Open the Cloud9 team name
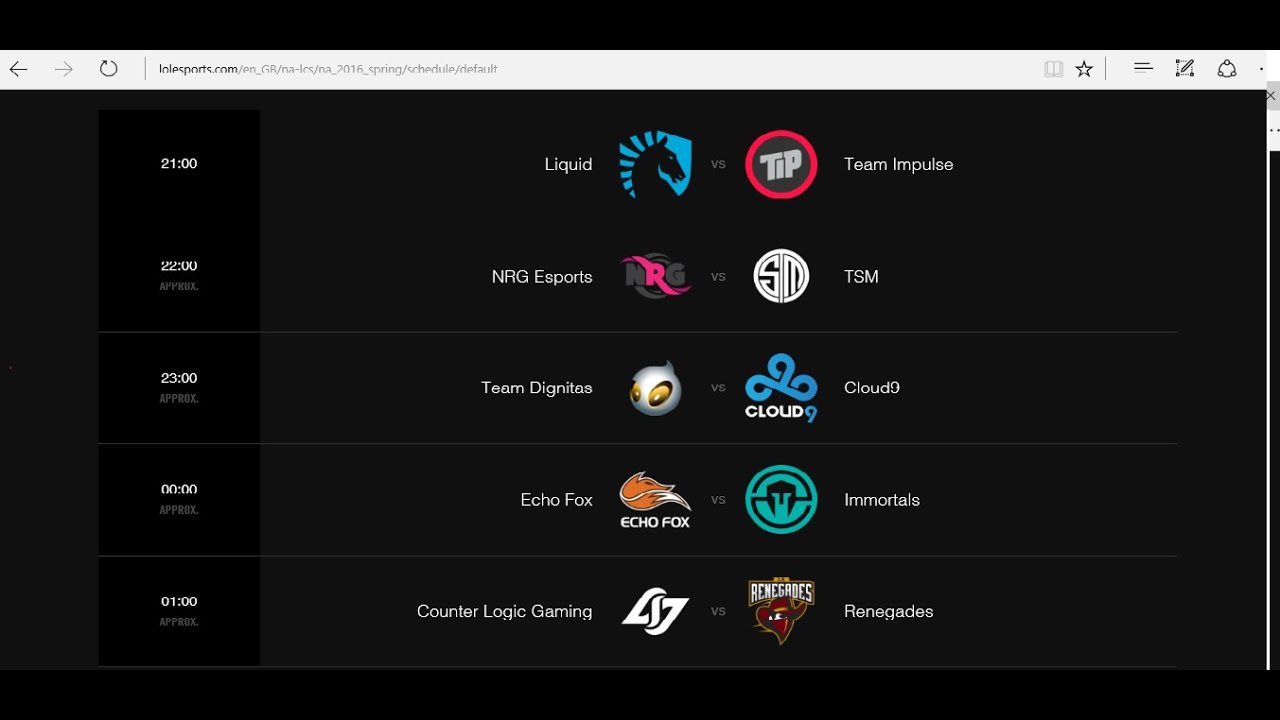Viewport: 1280px width, 720px height. click(x=872, y=388)
